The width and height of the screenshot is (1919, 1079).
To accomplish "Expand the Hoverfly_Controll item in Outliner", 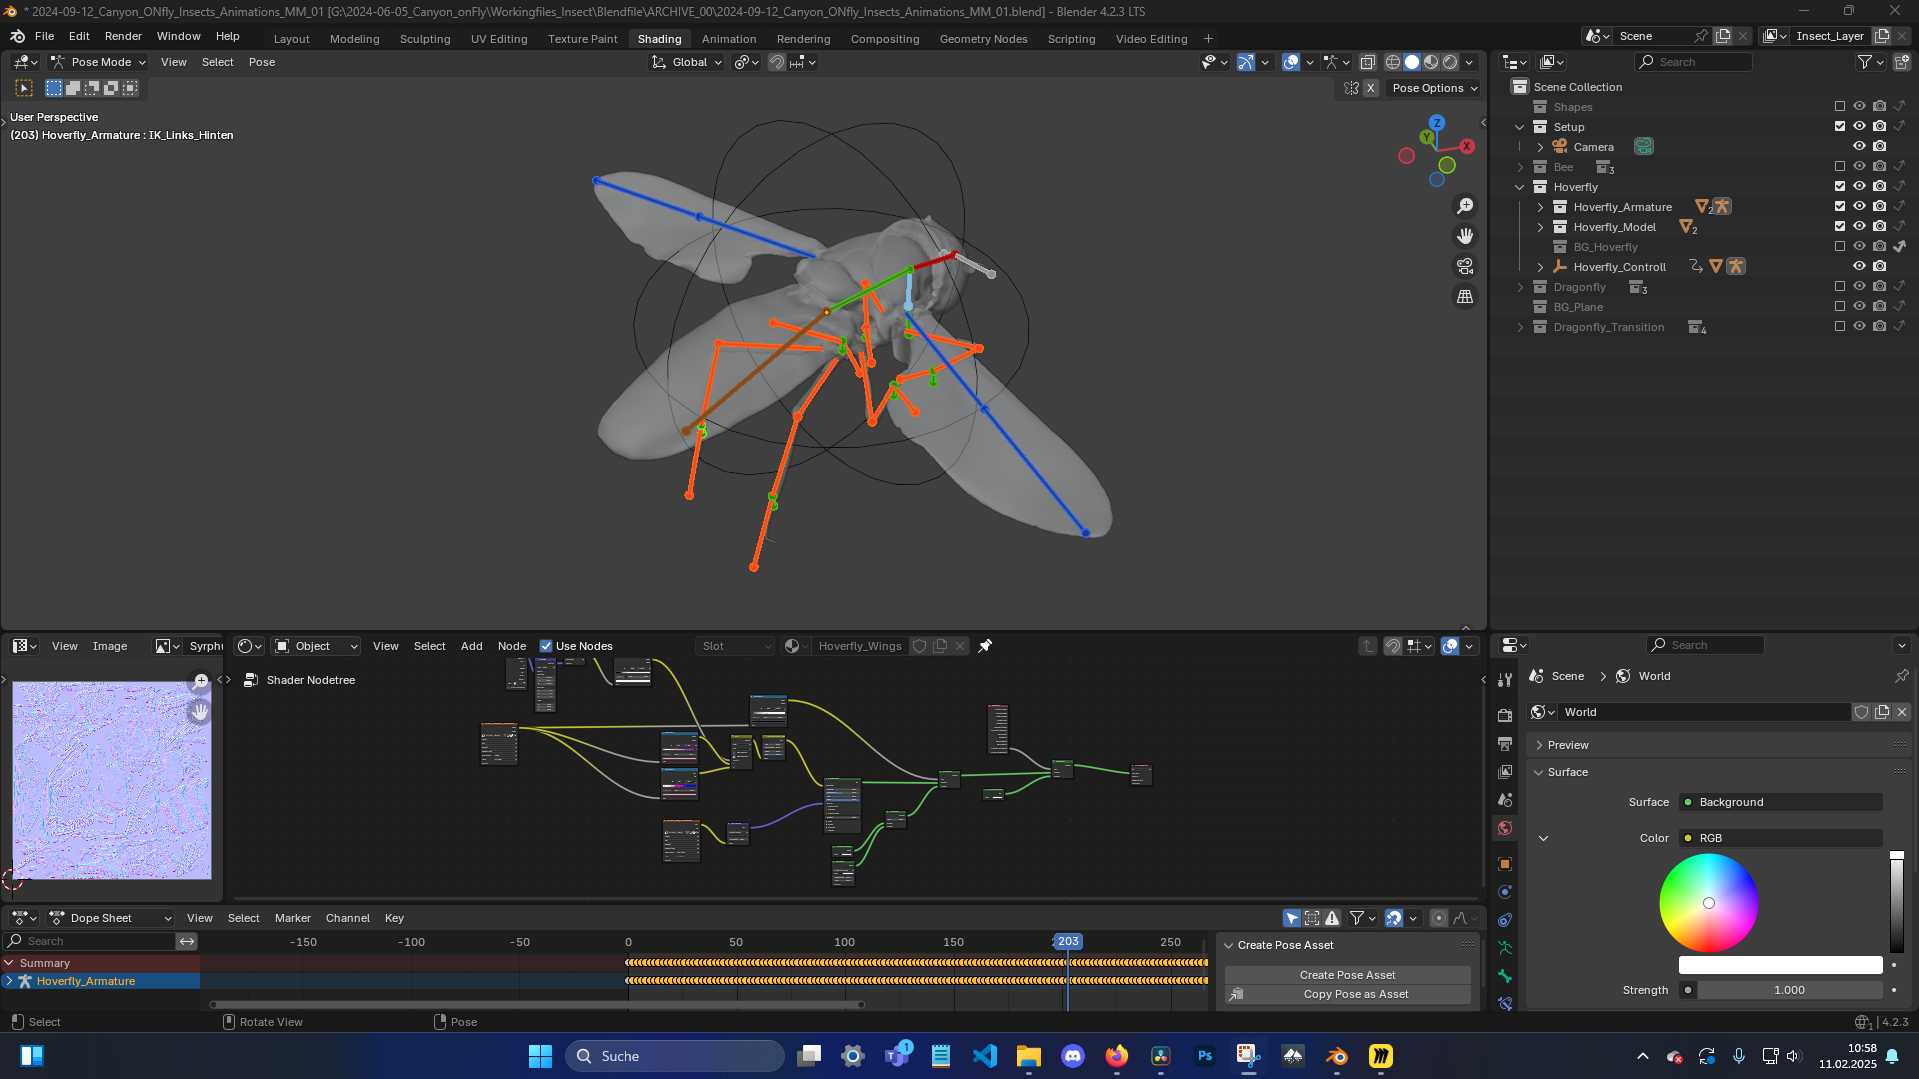I will (1540, 267).
